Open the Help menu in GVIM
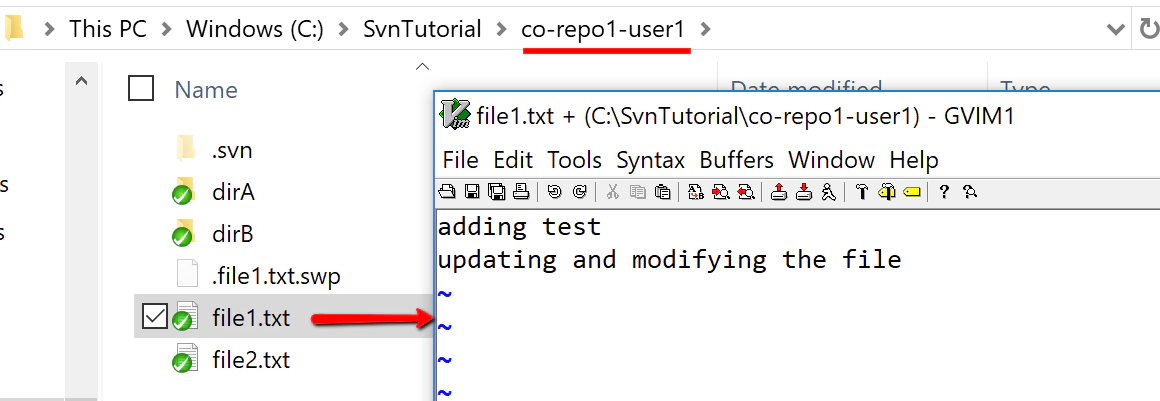Screen dimensions: 1160x401 [x=914, y=160]
